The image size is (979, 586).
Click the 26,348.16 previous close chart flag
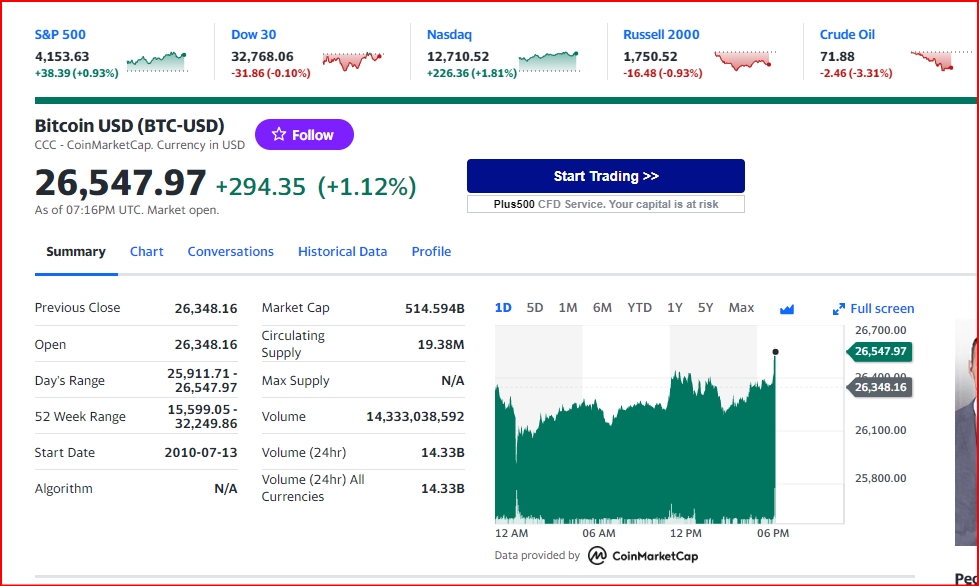tap(879, 388)
